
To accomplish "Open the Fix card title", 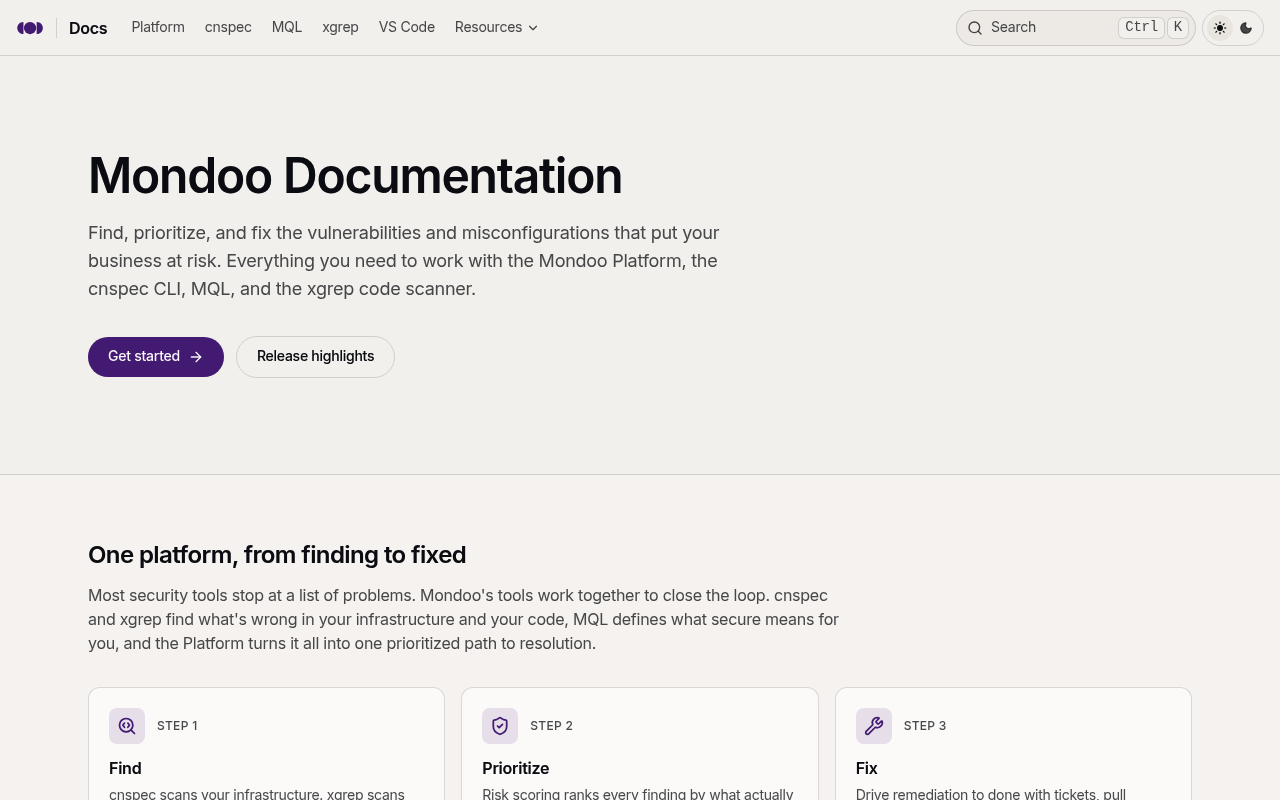I will click(x=867, y=768).
